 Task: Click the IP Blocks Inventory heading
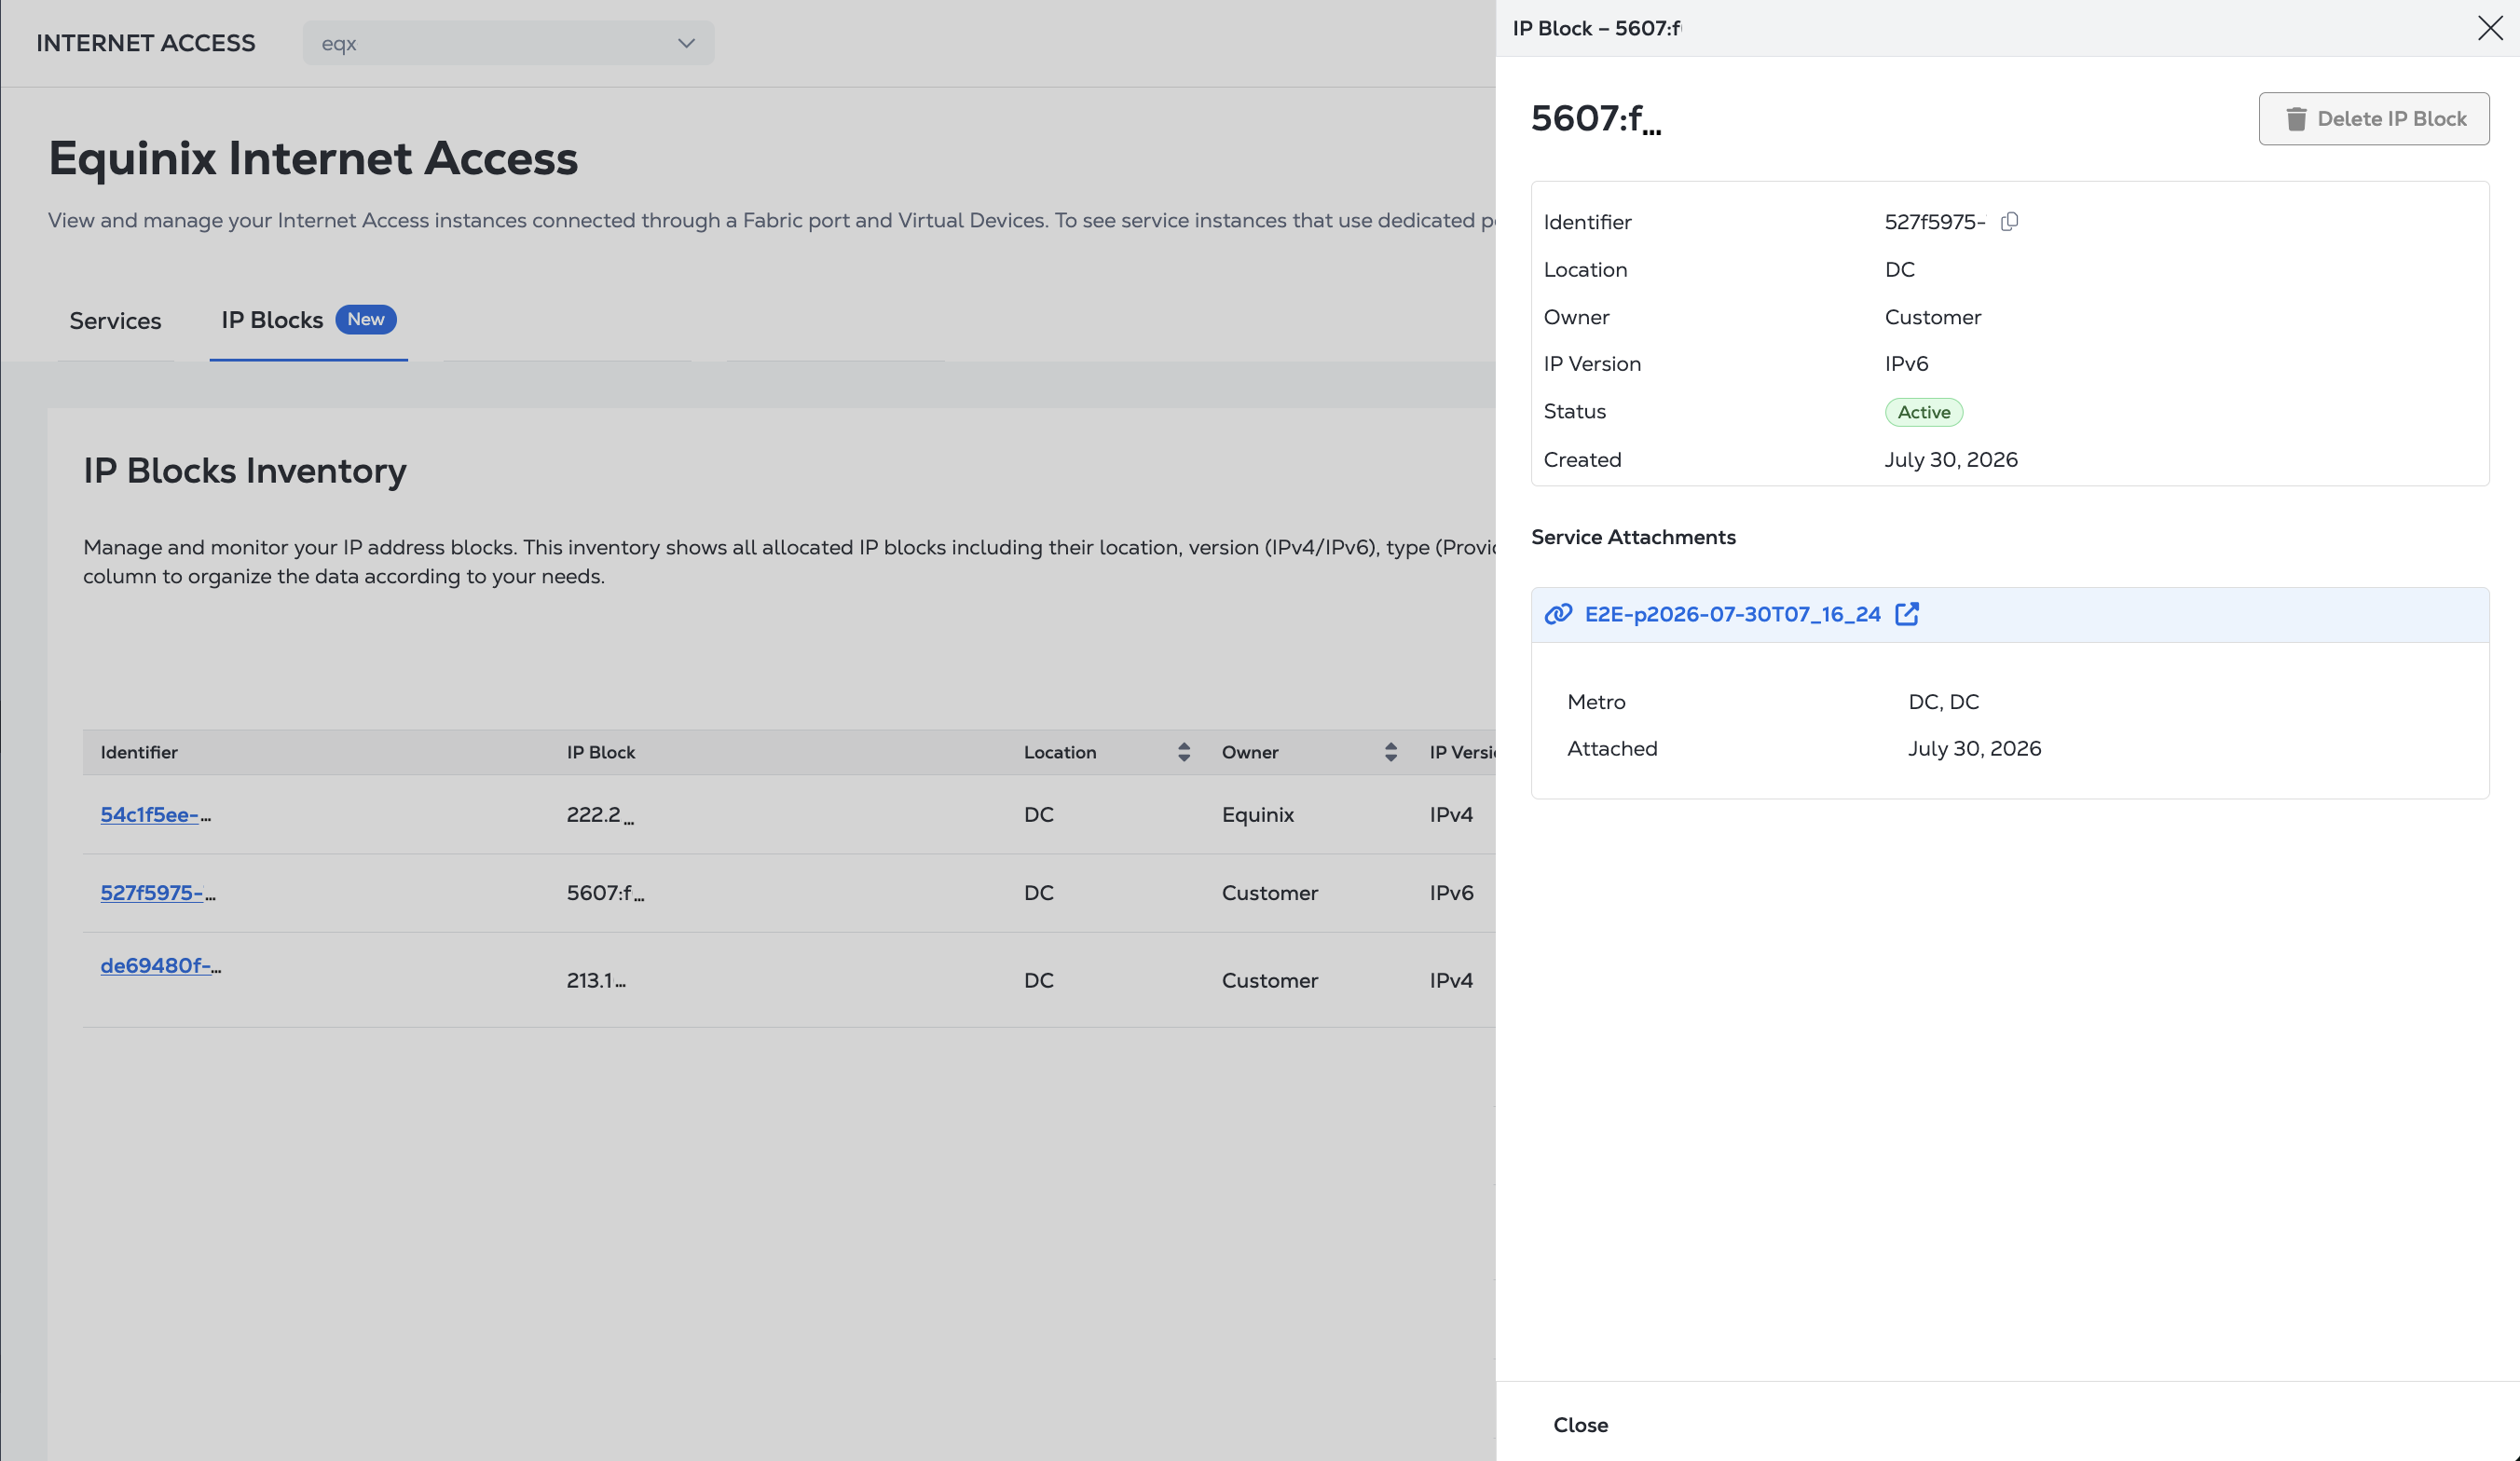(245, 470)
